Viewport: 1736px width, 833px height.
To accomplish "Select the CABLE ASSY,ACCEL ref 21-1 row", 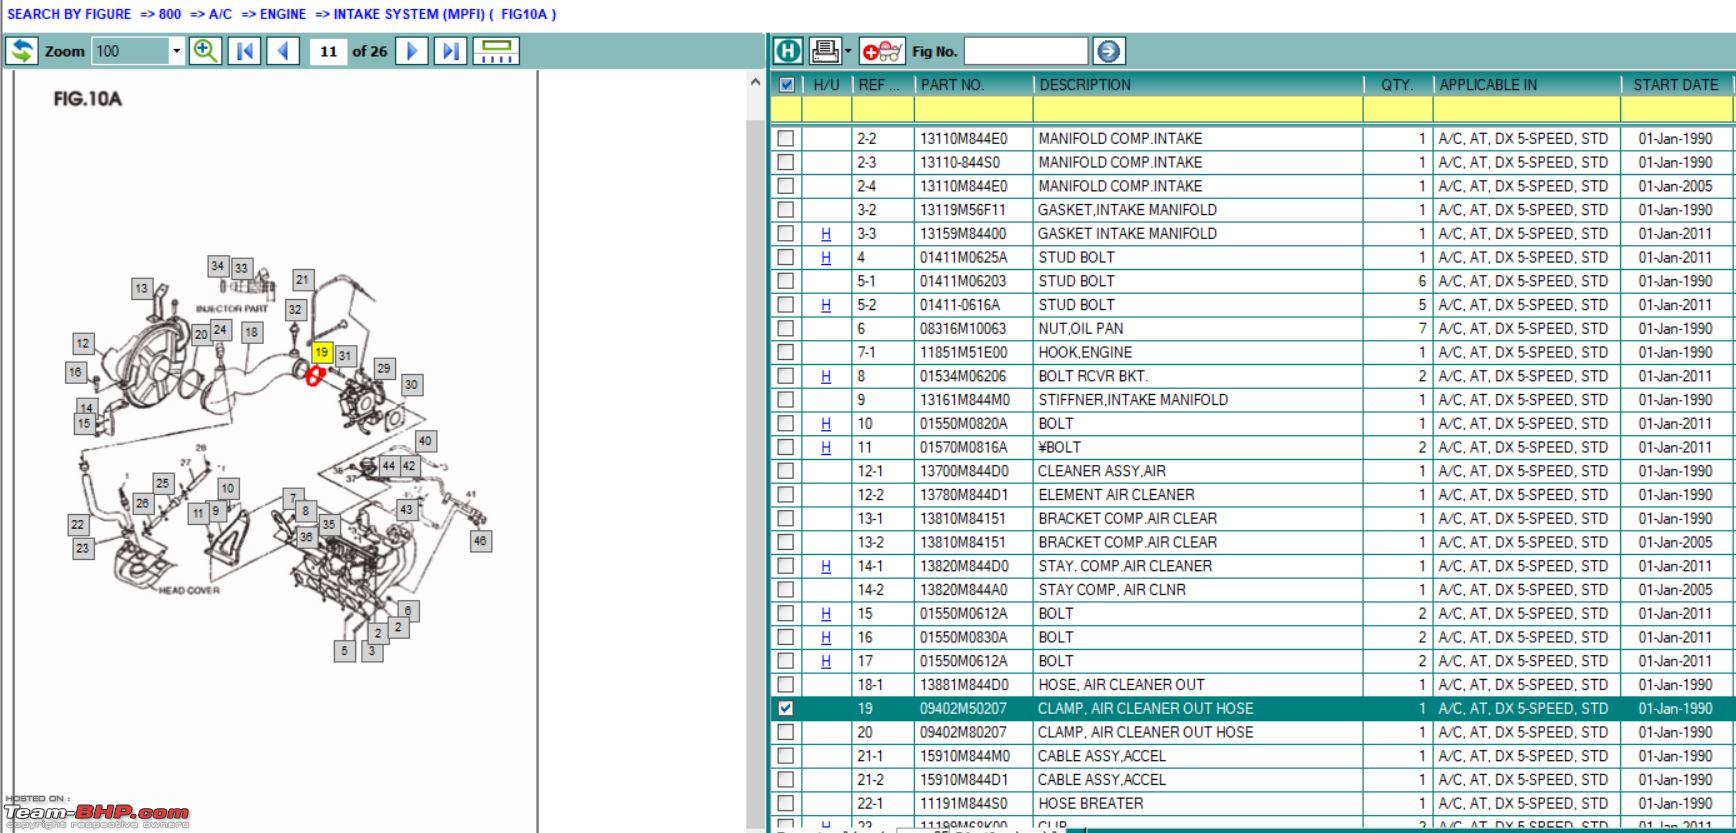I will (1250, 757).
